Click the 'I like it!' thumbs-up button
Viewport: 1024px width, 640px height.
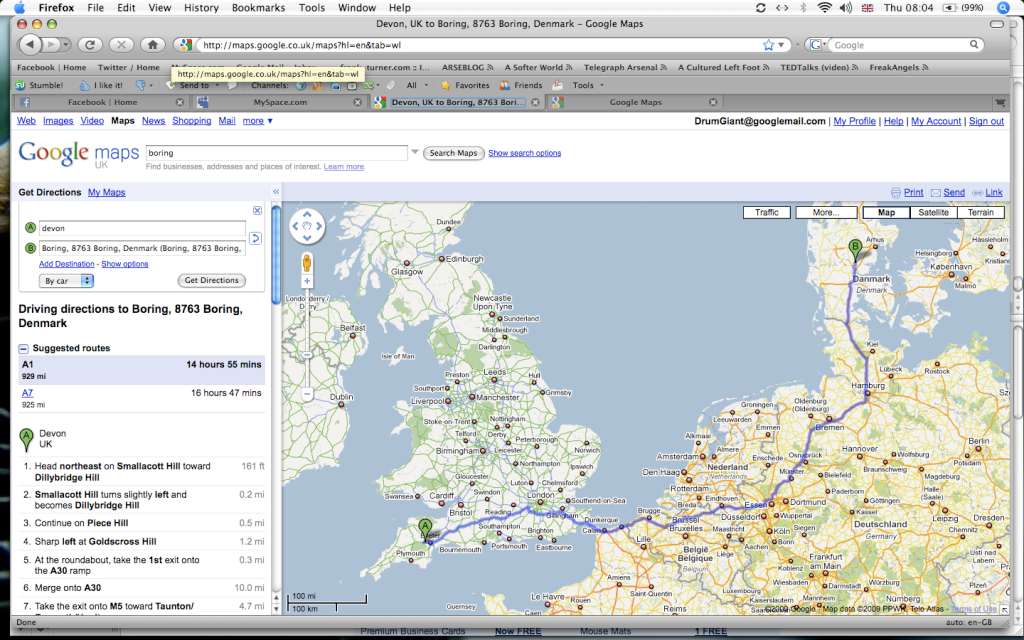[101, 85]
